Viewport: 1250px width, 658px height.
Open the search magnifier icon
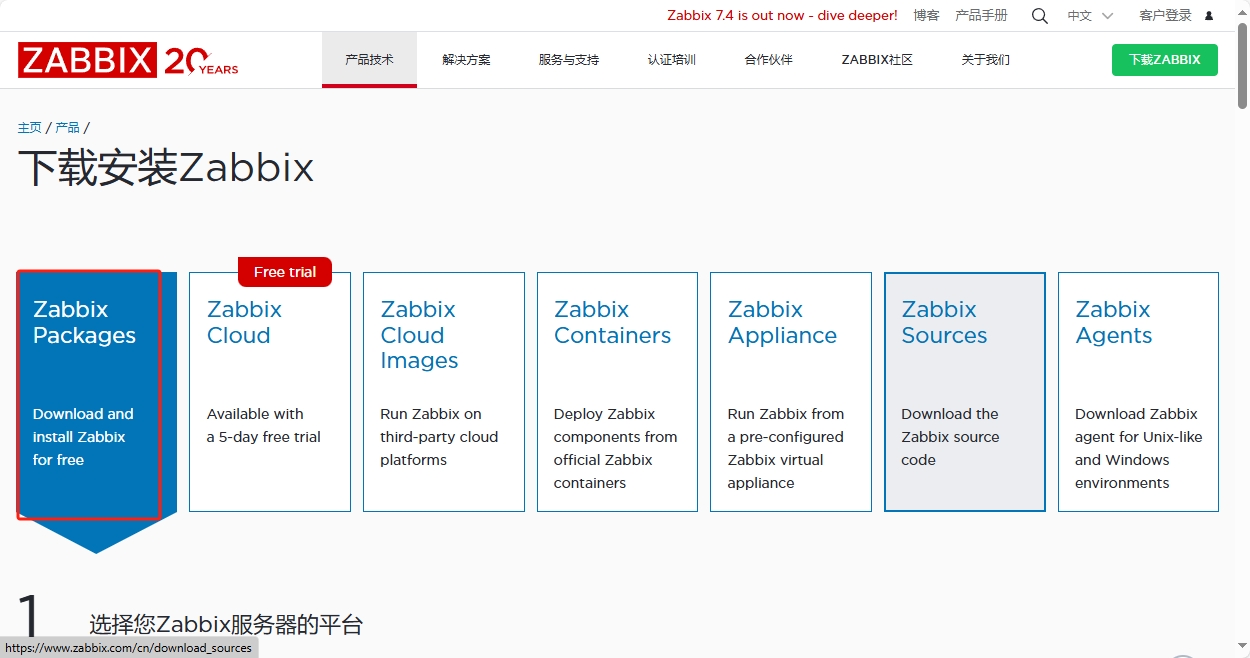(x=1040, y=16)
